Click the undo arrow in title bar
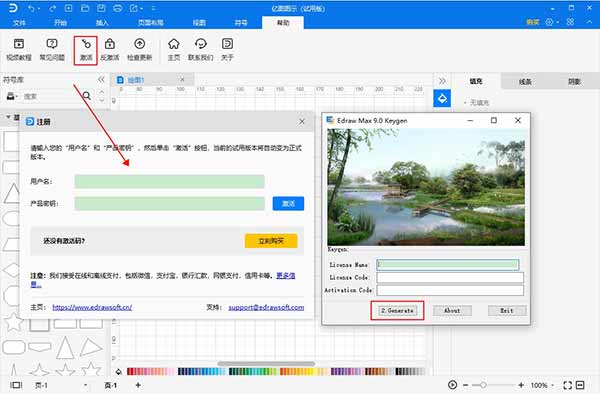 (x=32, y=8)
